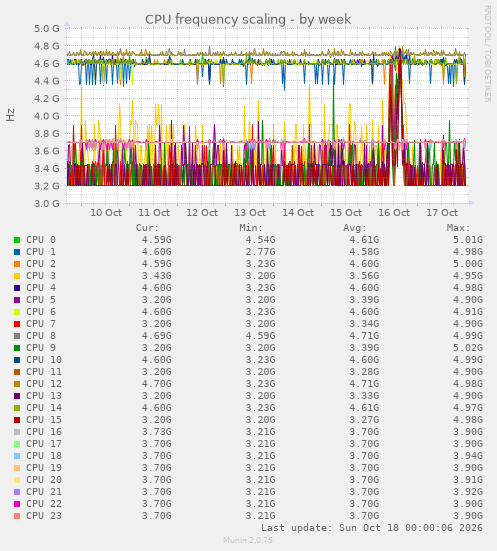The height and width of the screenshot is (551, 497).
Task: Click the CPU 11 legend label
Action: pyautogui.click(x=44, y=371)
